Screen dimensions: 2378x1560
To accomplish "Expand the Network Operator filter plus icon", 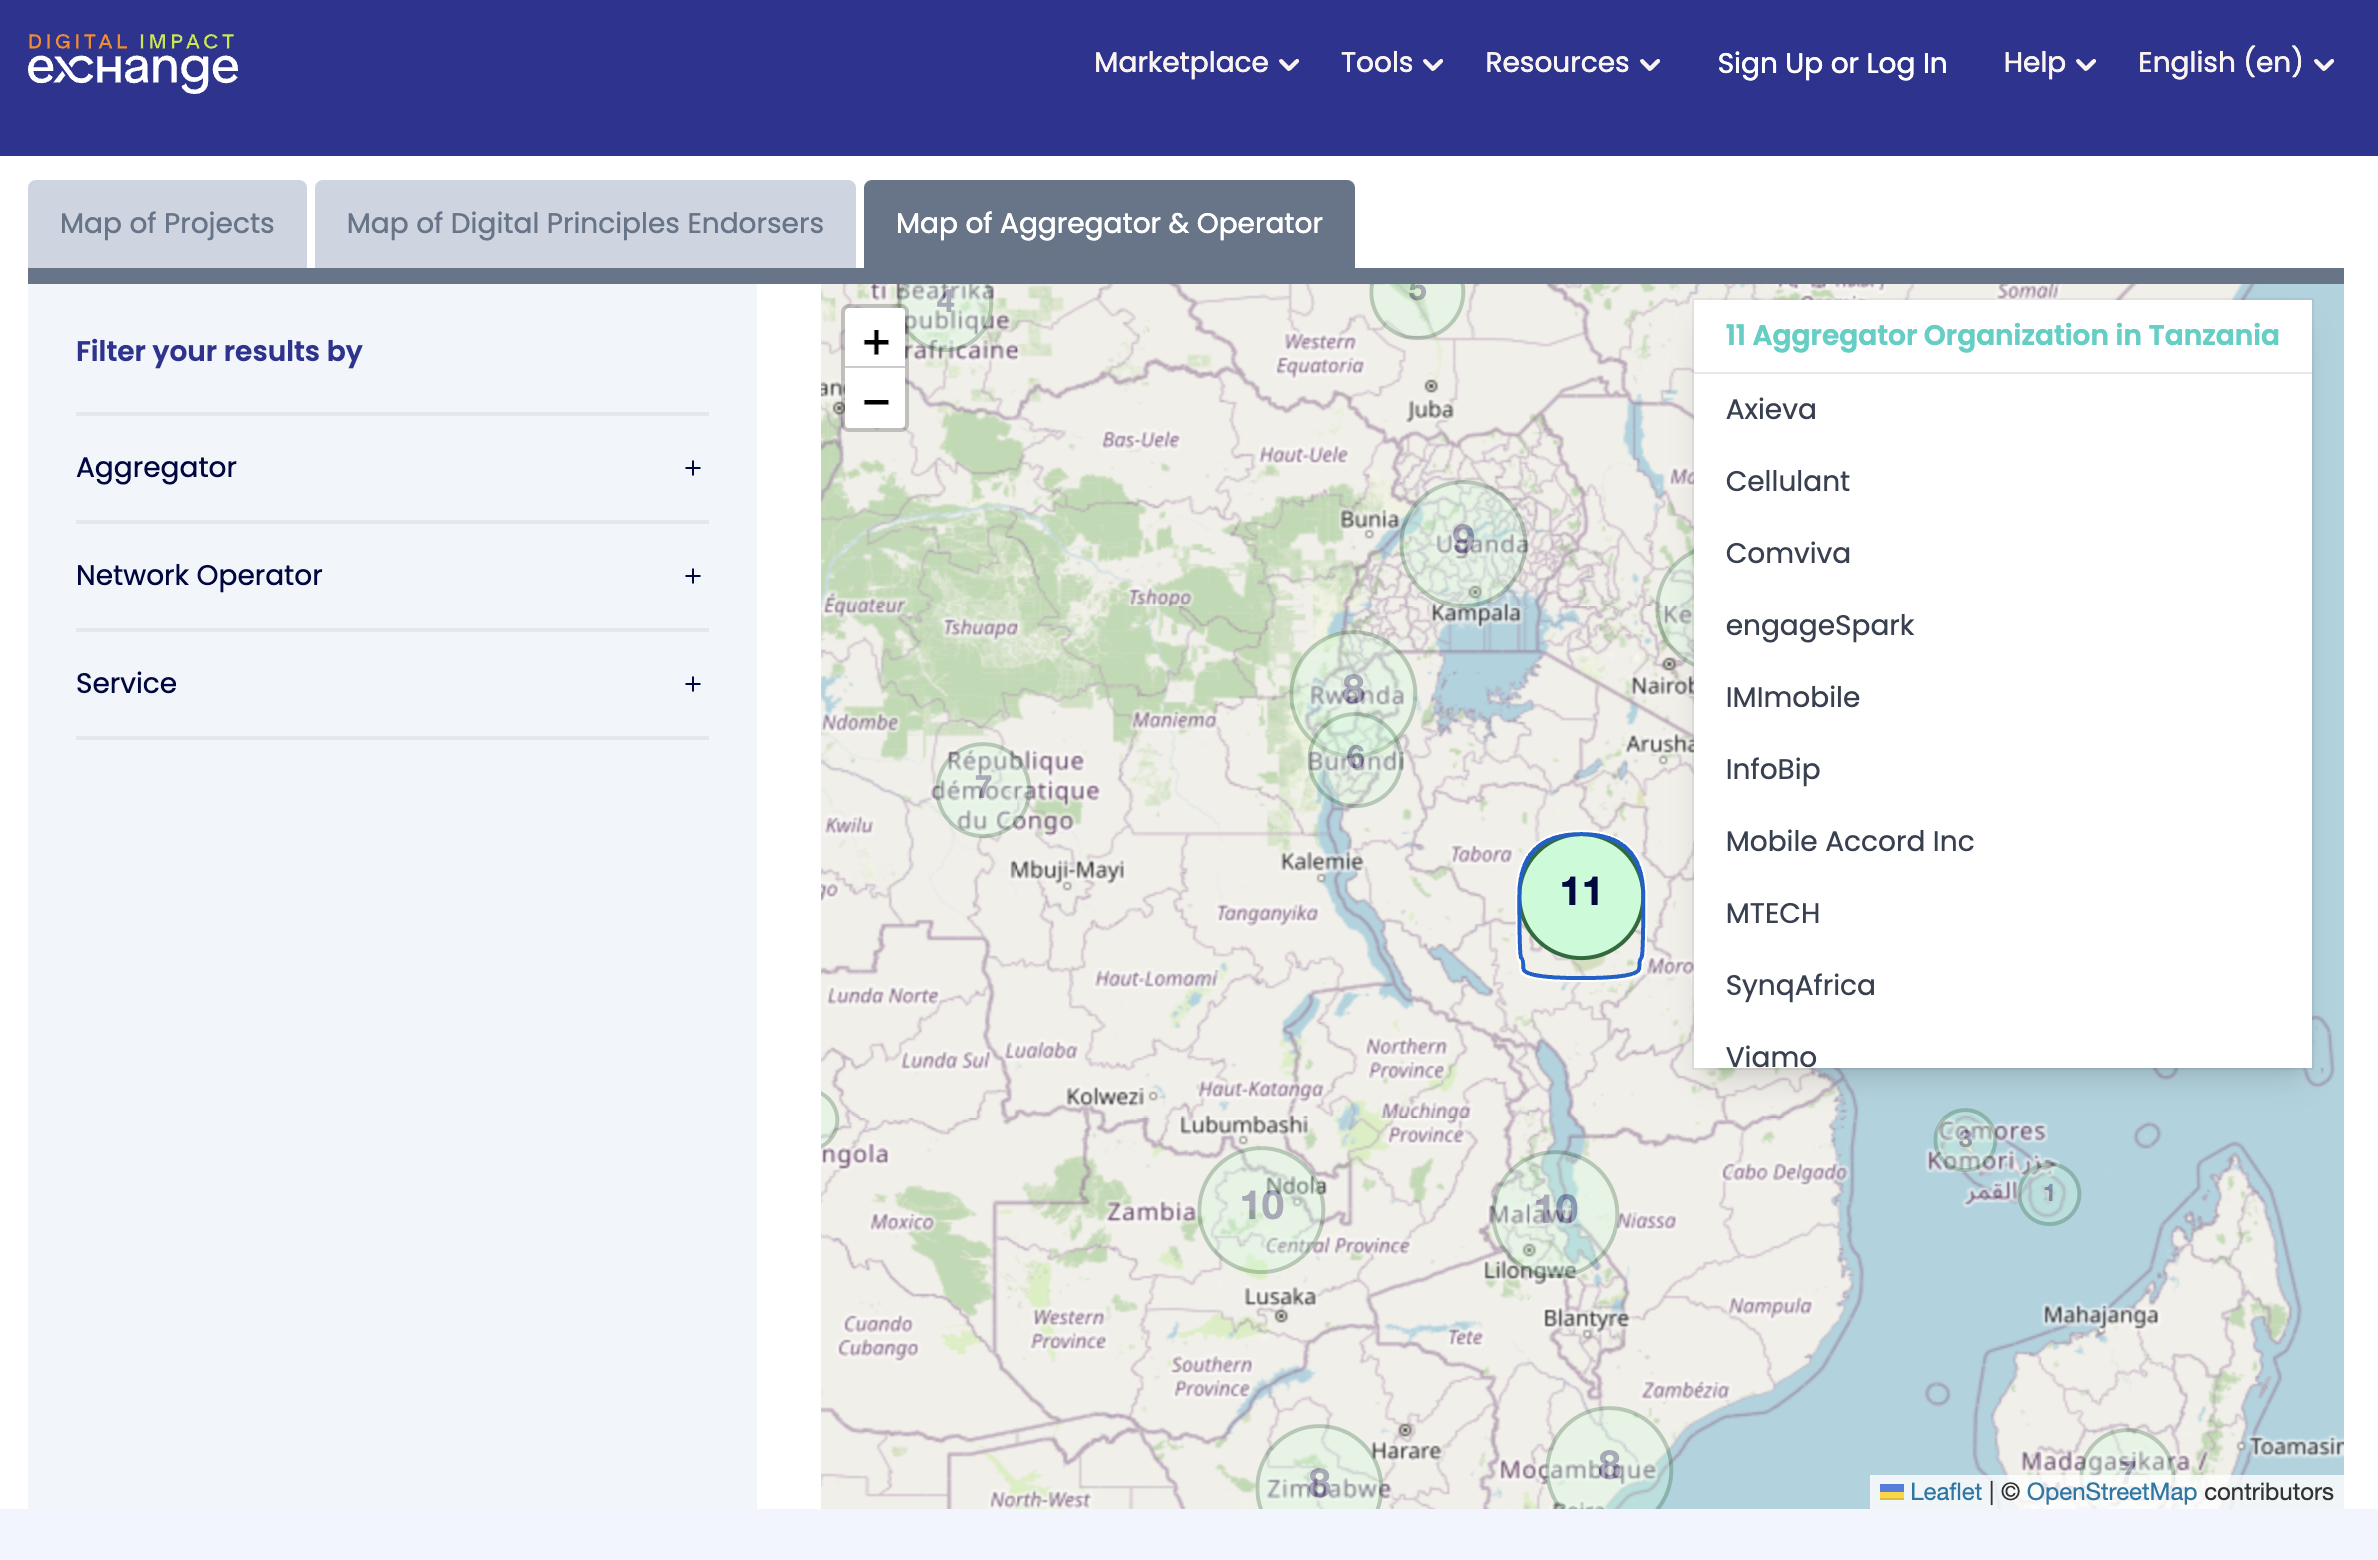I will (x=693, y=576).
